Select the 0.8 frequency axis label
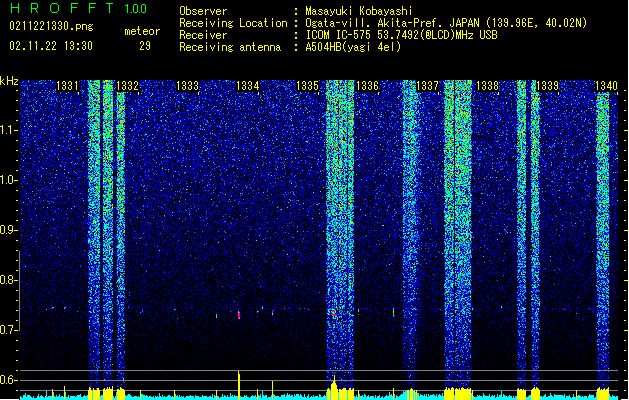The height and width of the screenshot is (400, 629). tap(9, 280)
